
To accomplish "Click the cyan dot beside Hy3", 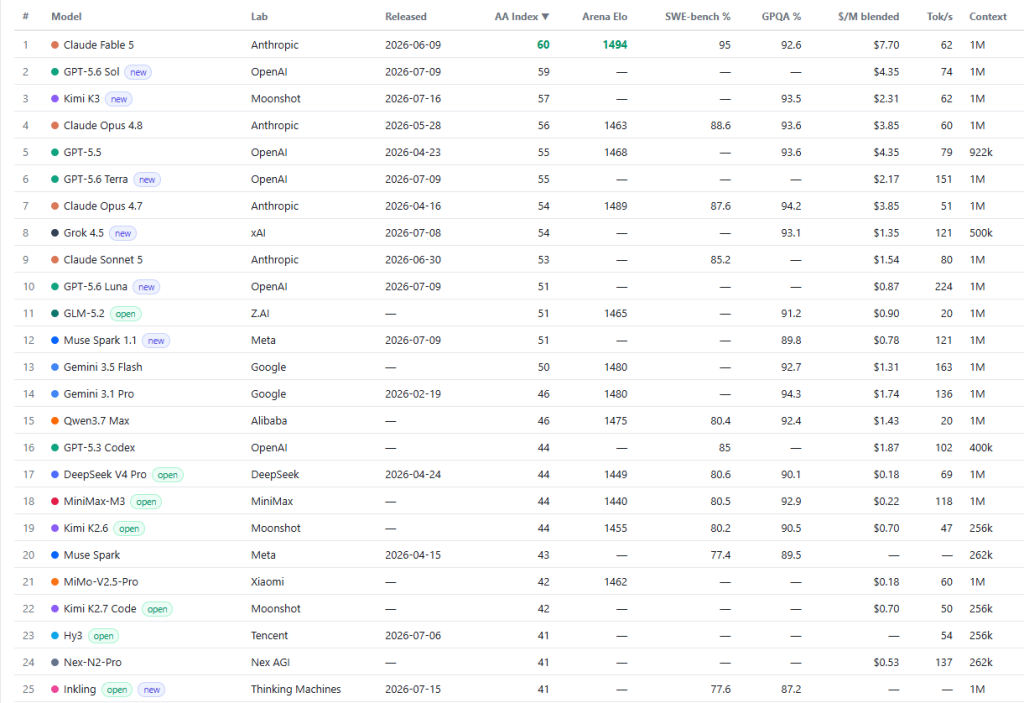I will coord(55,635).
